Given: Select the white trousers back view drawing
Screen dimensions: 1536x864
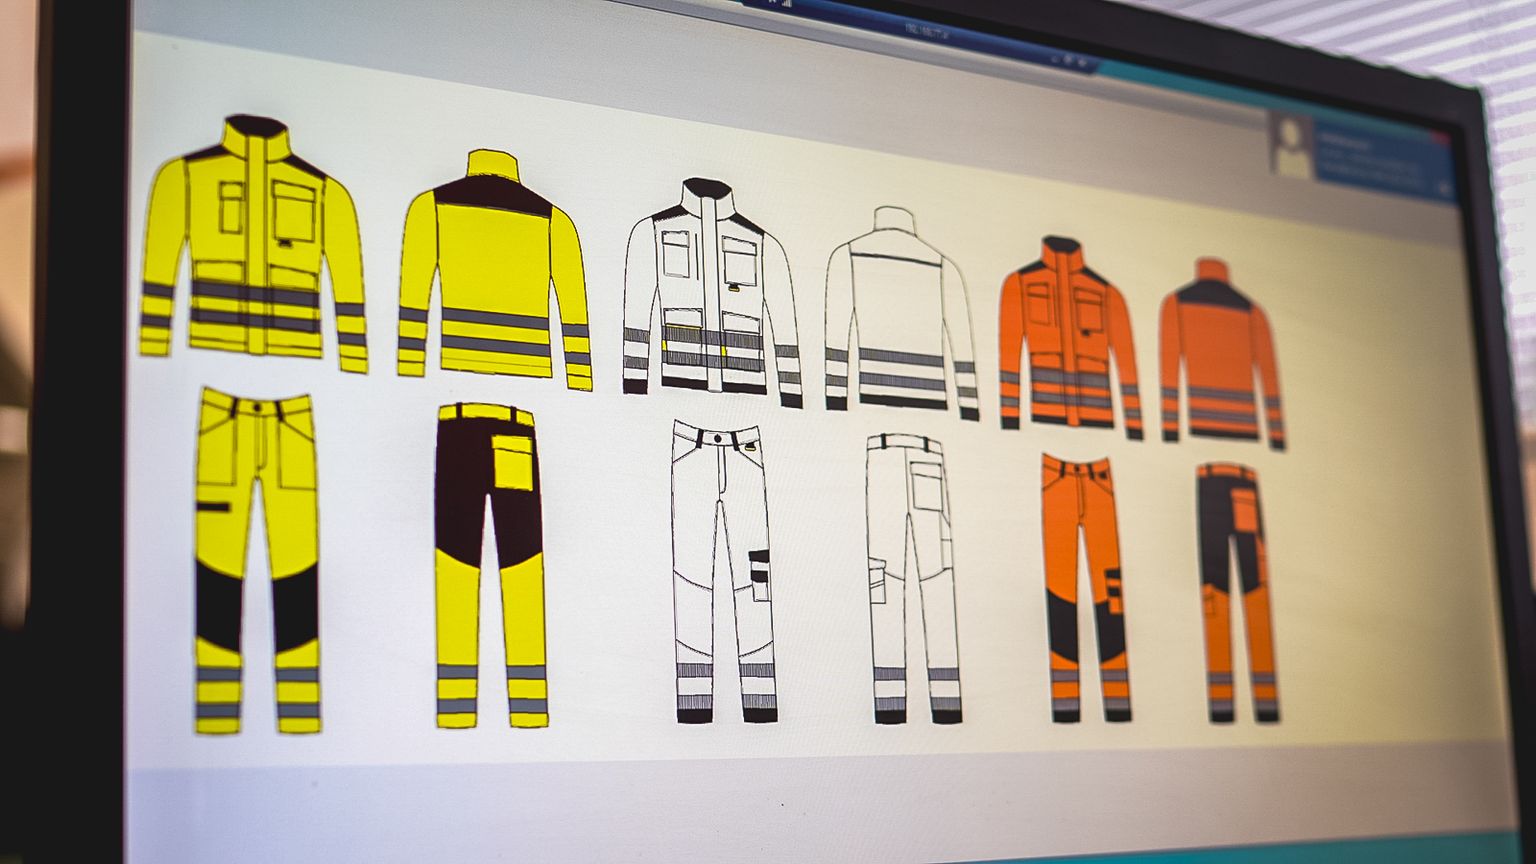Looking at the screenshot, I should click(914, 578).
